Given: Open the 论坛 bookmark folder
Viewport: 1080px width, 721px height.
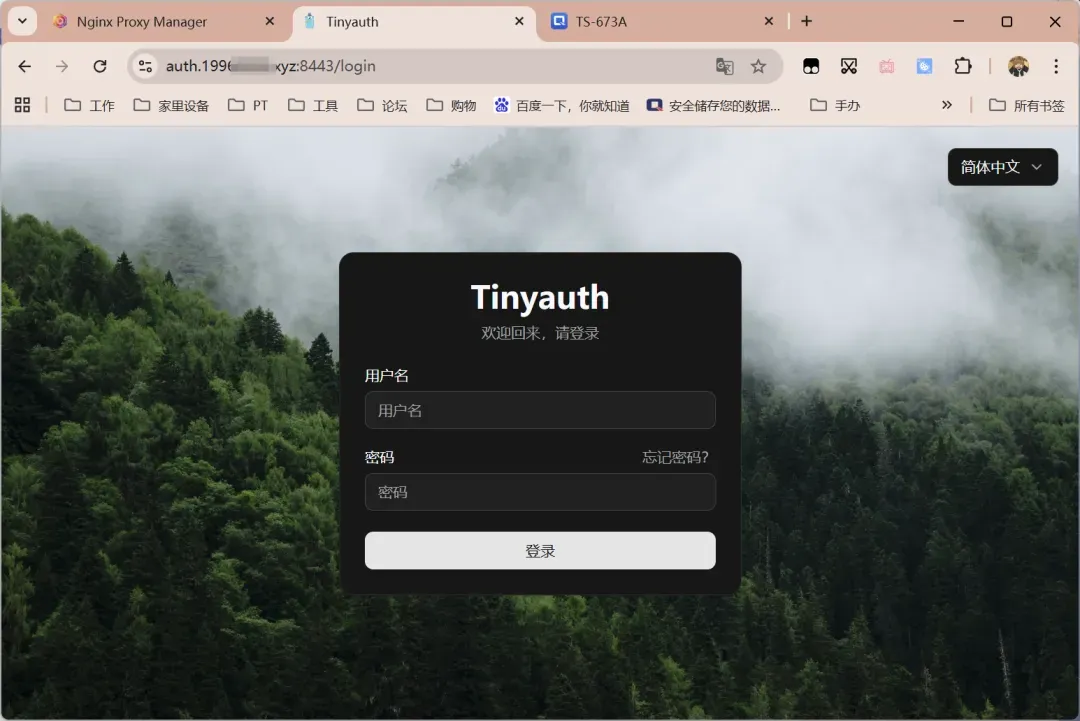Looking at the screenshot, I should click(x=382, y=105).
